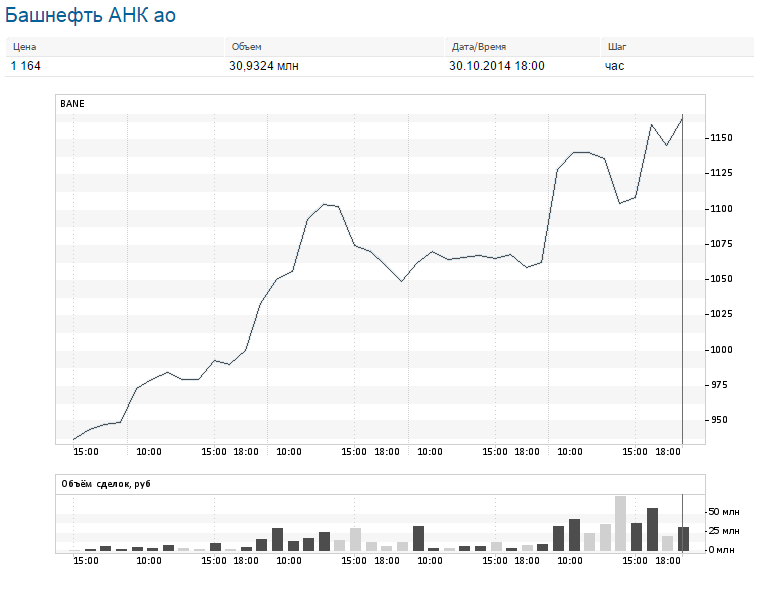This screenshot has width=758, height=594.
Task: Click the 1125 price axis label
Action: pyautogui.click(x=721, y=173)
